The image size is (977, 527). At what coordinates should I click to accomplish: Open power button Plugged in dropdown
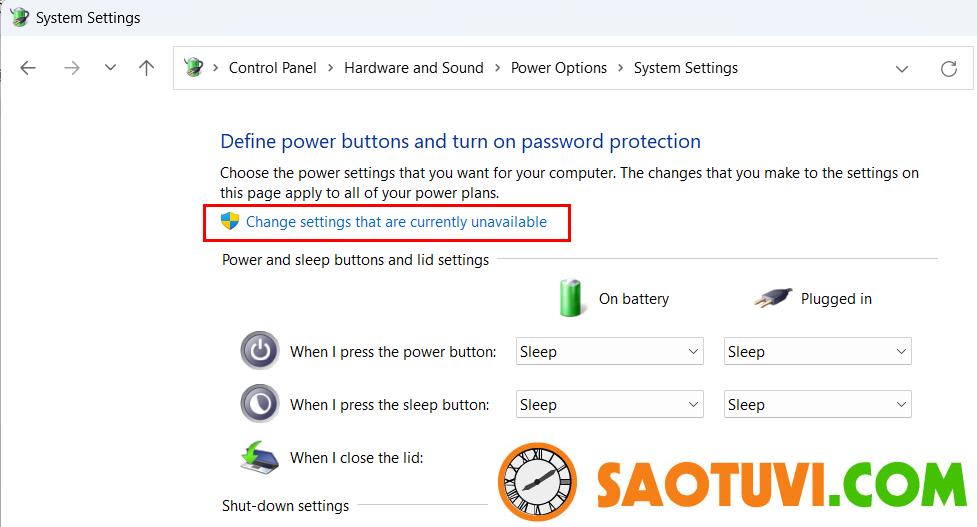pyautogui.click(x=817, y=352)
